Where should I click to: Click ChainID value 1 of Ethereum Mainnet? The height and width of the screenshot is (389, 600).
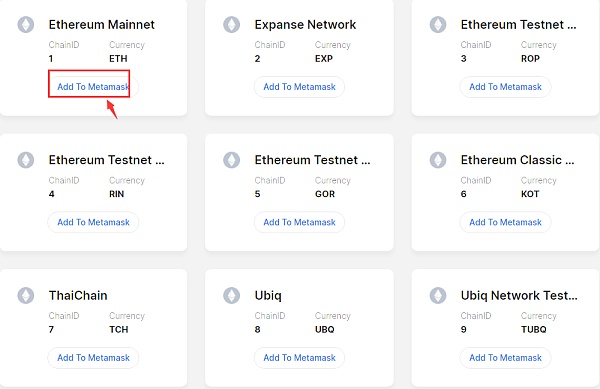(x=51, y=59)
